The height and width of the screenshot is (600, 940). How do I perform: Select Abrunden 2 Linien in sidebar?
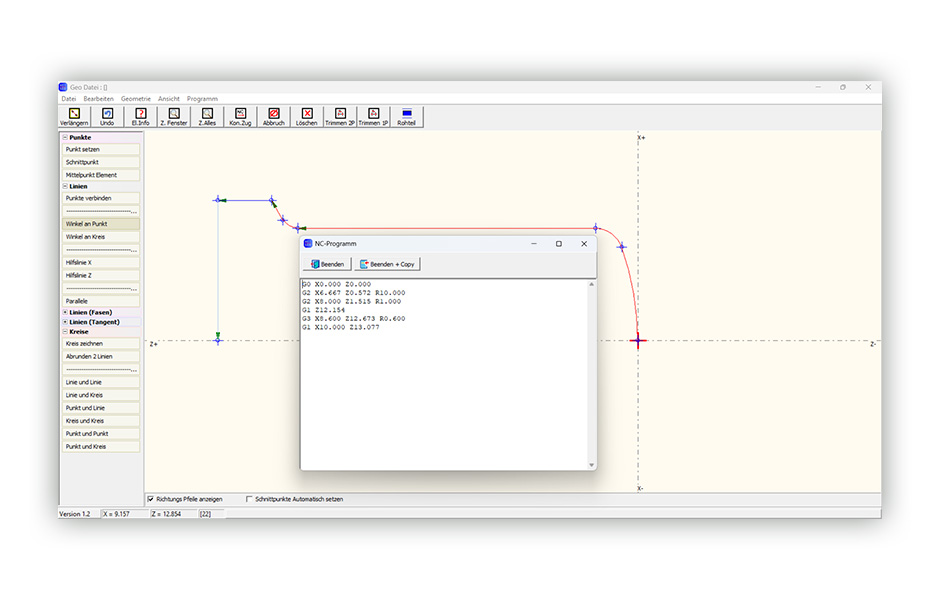[x=101, y=357]
